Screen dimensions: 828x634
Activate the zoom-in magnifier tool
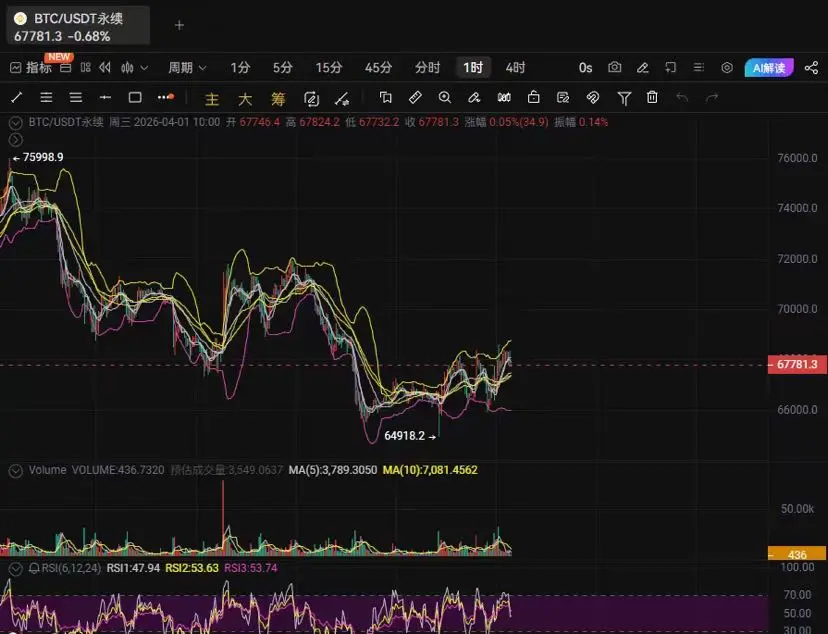pos(445,98)
